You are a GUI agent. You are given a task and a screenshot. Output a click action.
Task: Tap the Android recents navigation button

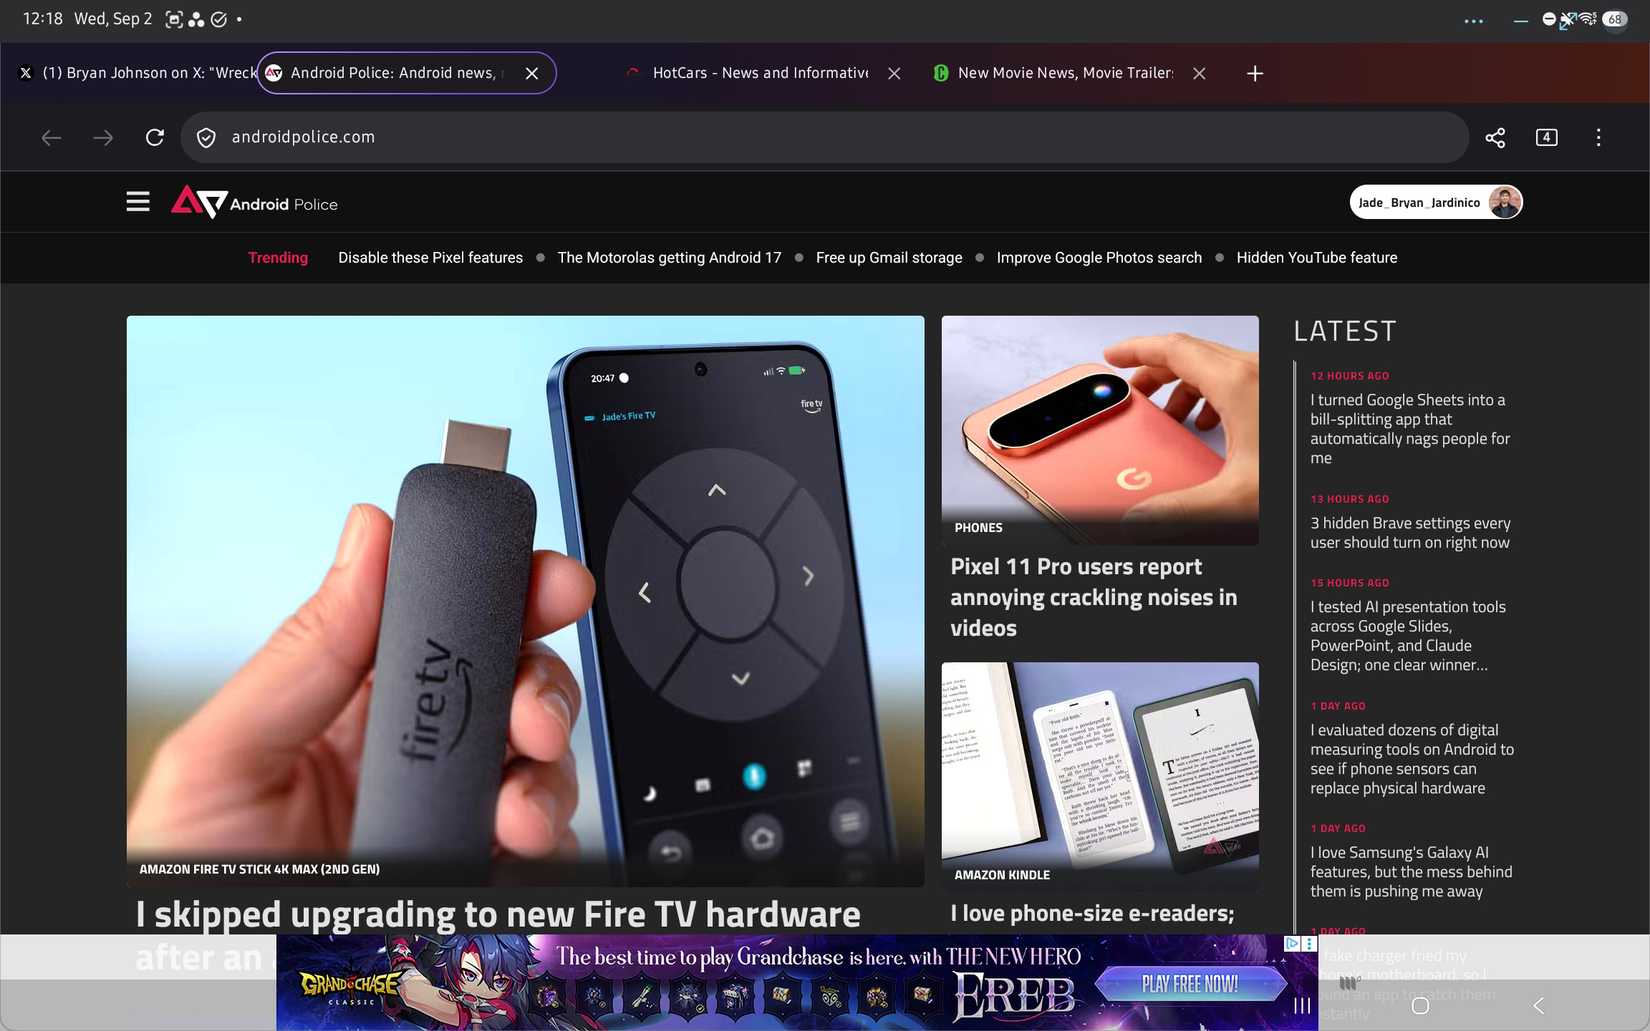point(1302,1005)
